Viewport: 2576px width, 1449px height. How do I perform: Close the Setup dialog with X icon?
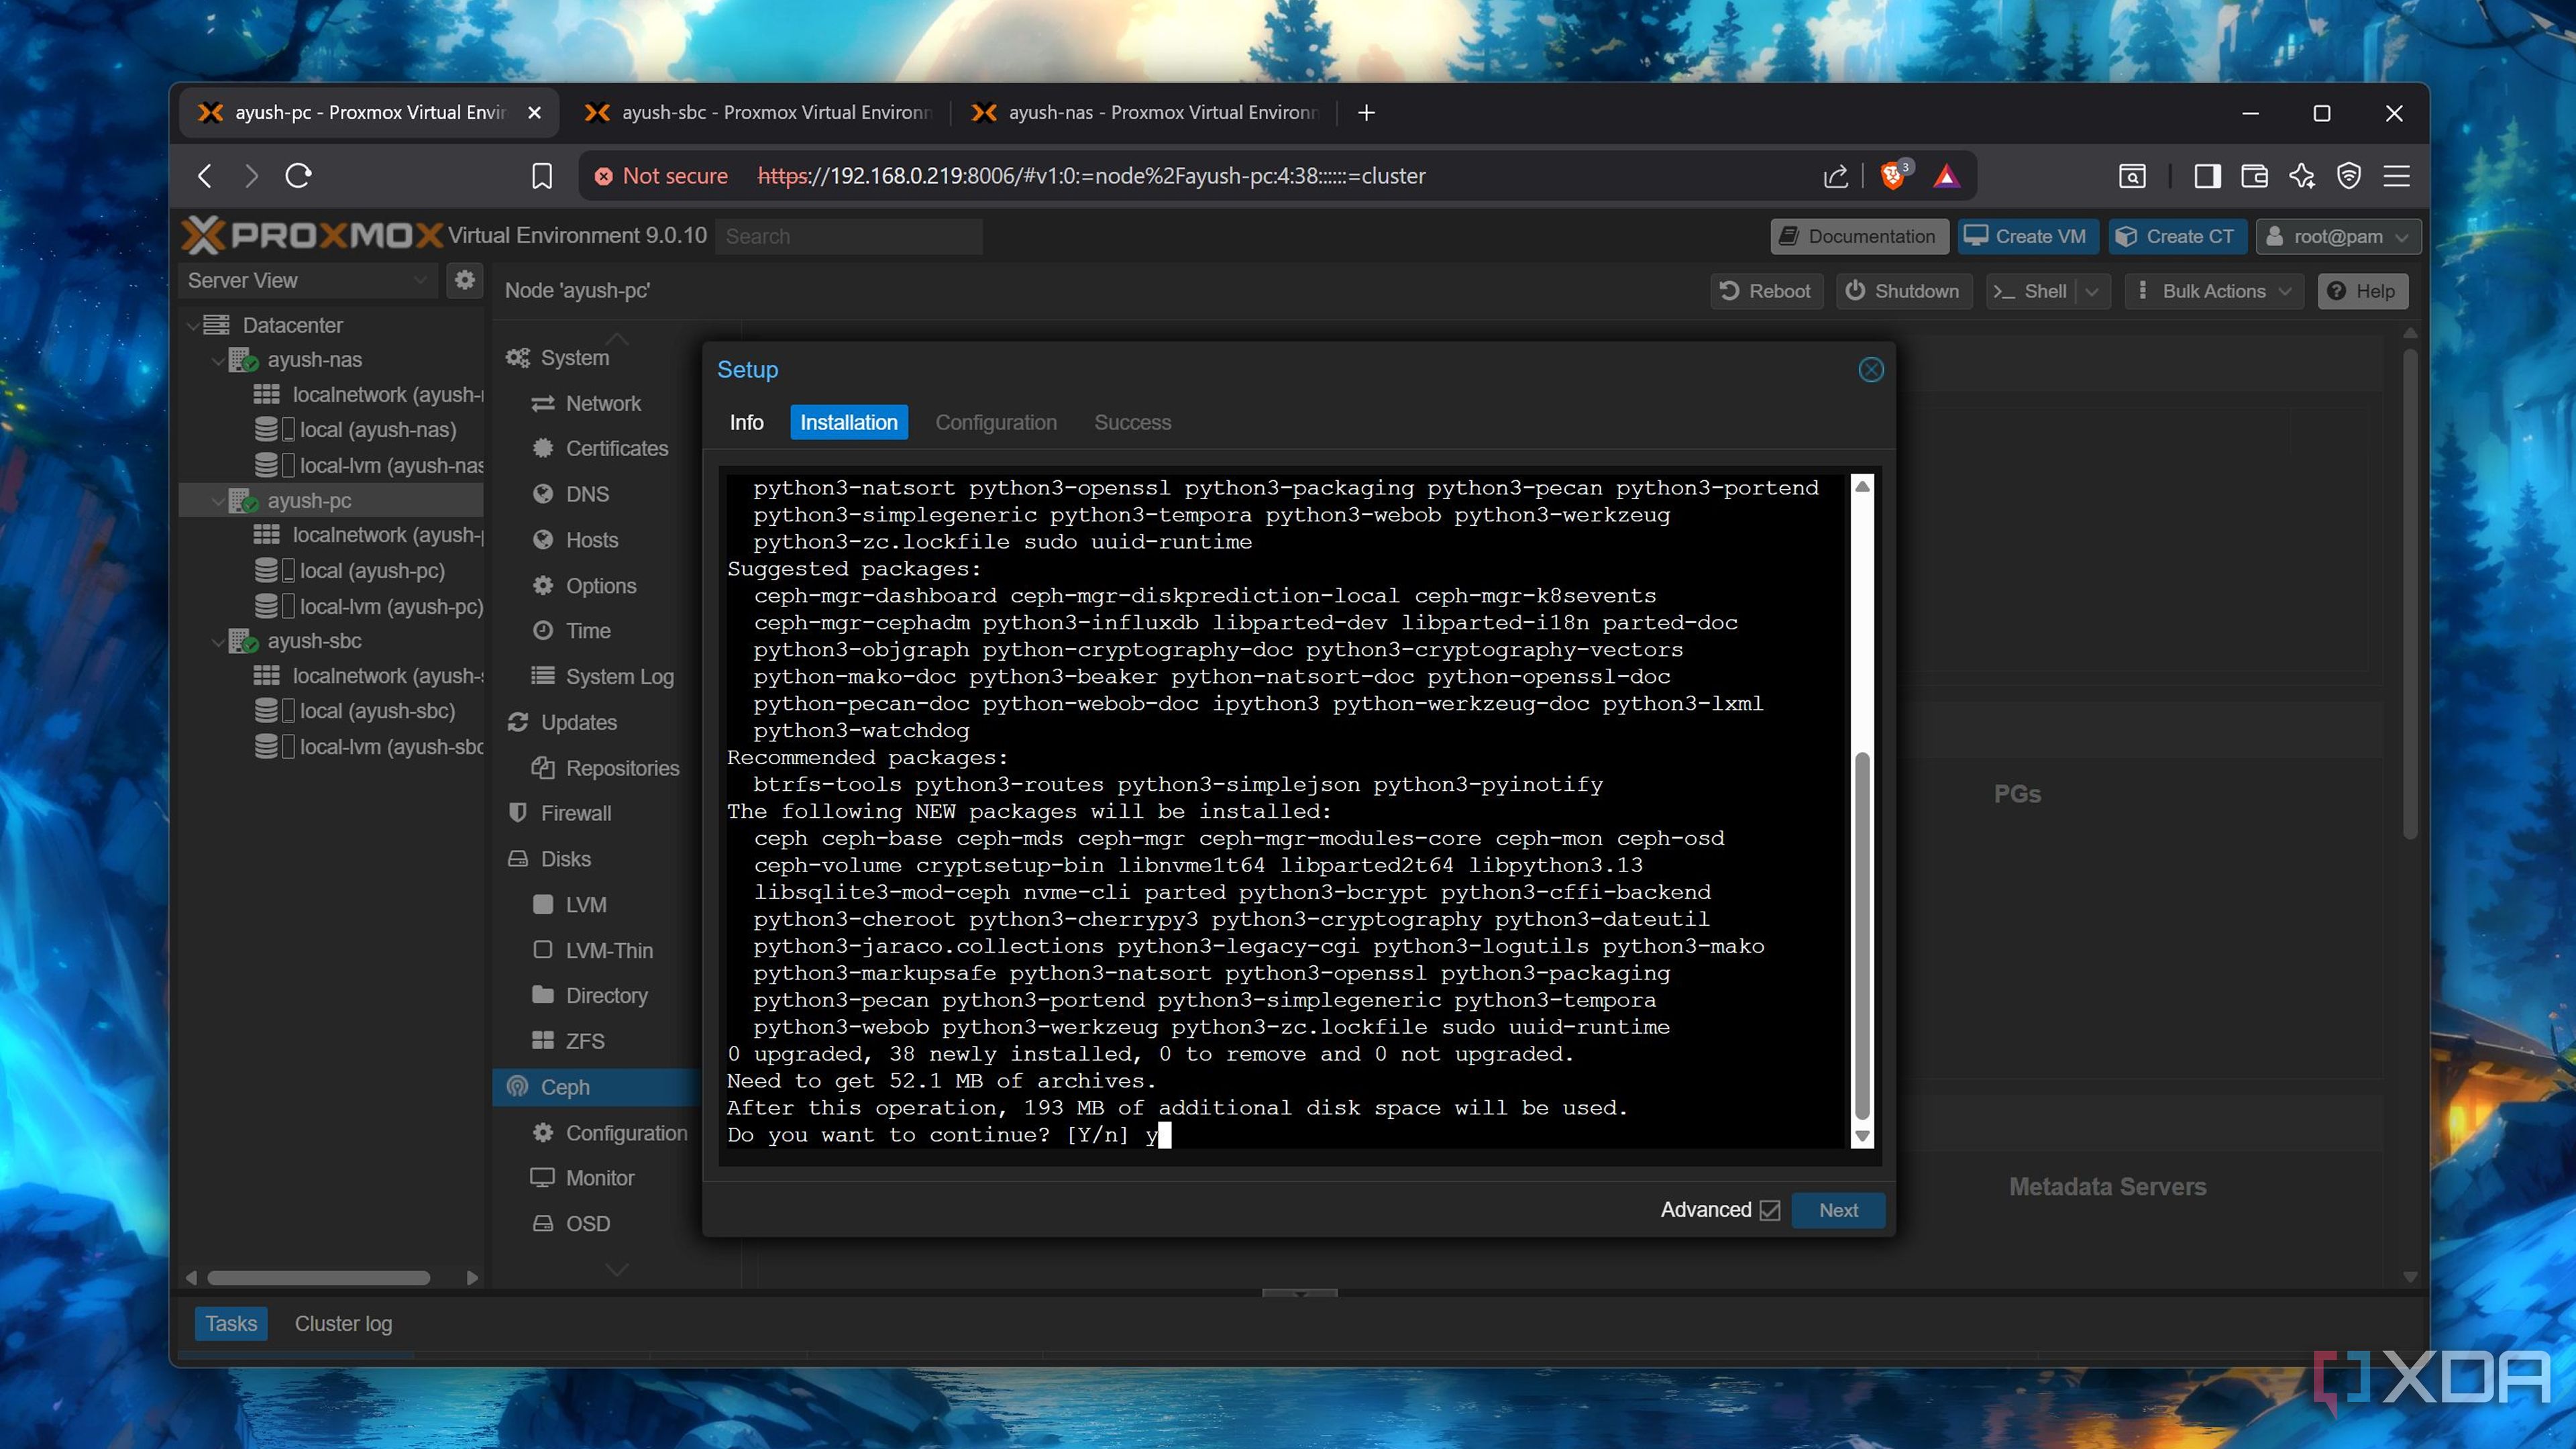1871,369
